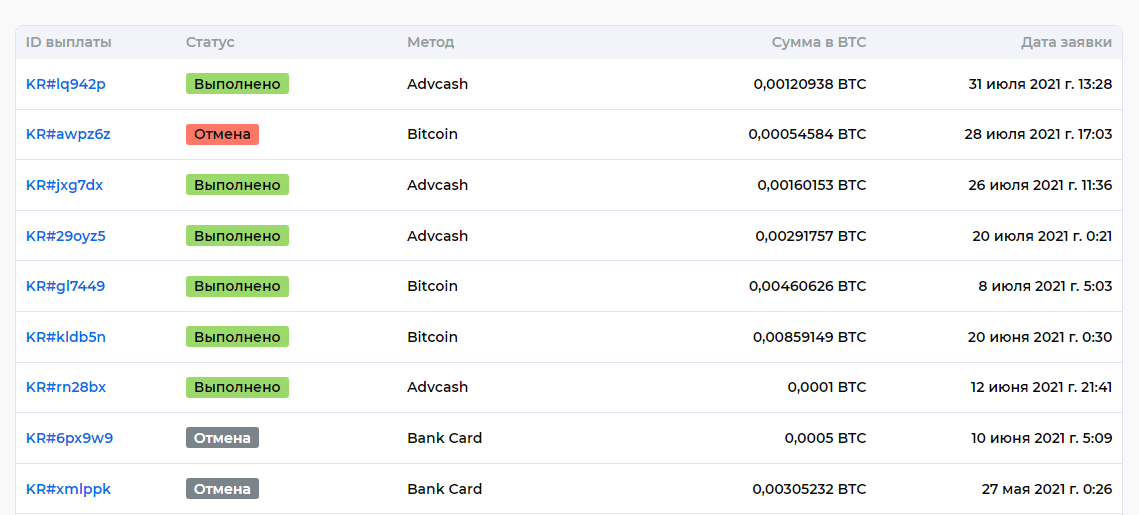Click the 'Дата заявки' column header
1139x515 pixels.
tap(1066, 42)
